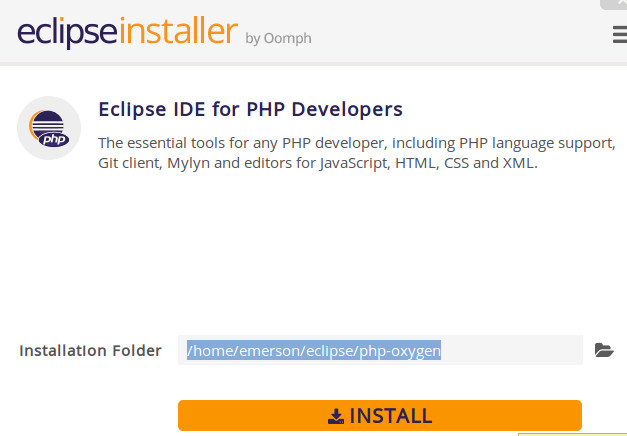The width and height of the screenshot is (627, 436).
Task: Close the installer using the corner X
Action: coord(616,3)
